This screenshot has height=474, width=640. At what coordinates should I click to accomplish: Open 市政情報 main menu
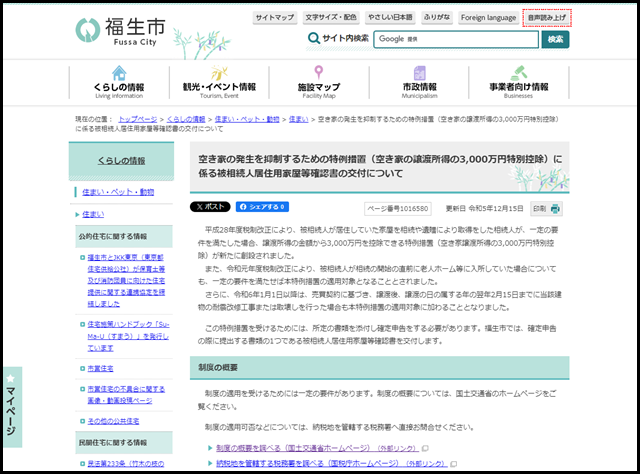pos(420,82)
